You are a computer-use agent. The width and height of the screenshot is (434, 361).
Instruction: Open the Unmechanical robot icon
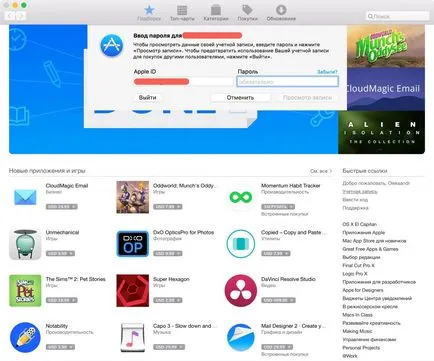coord(25,244)
